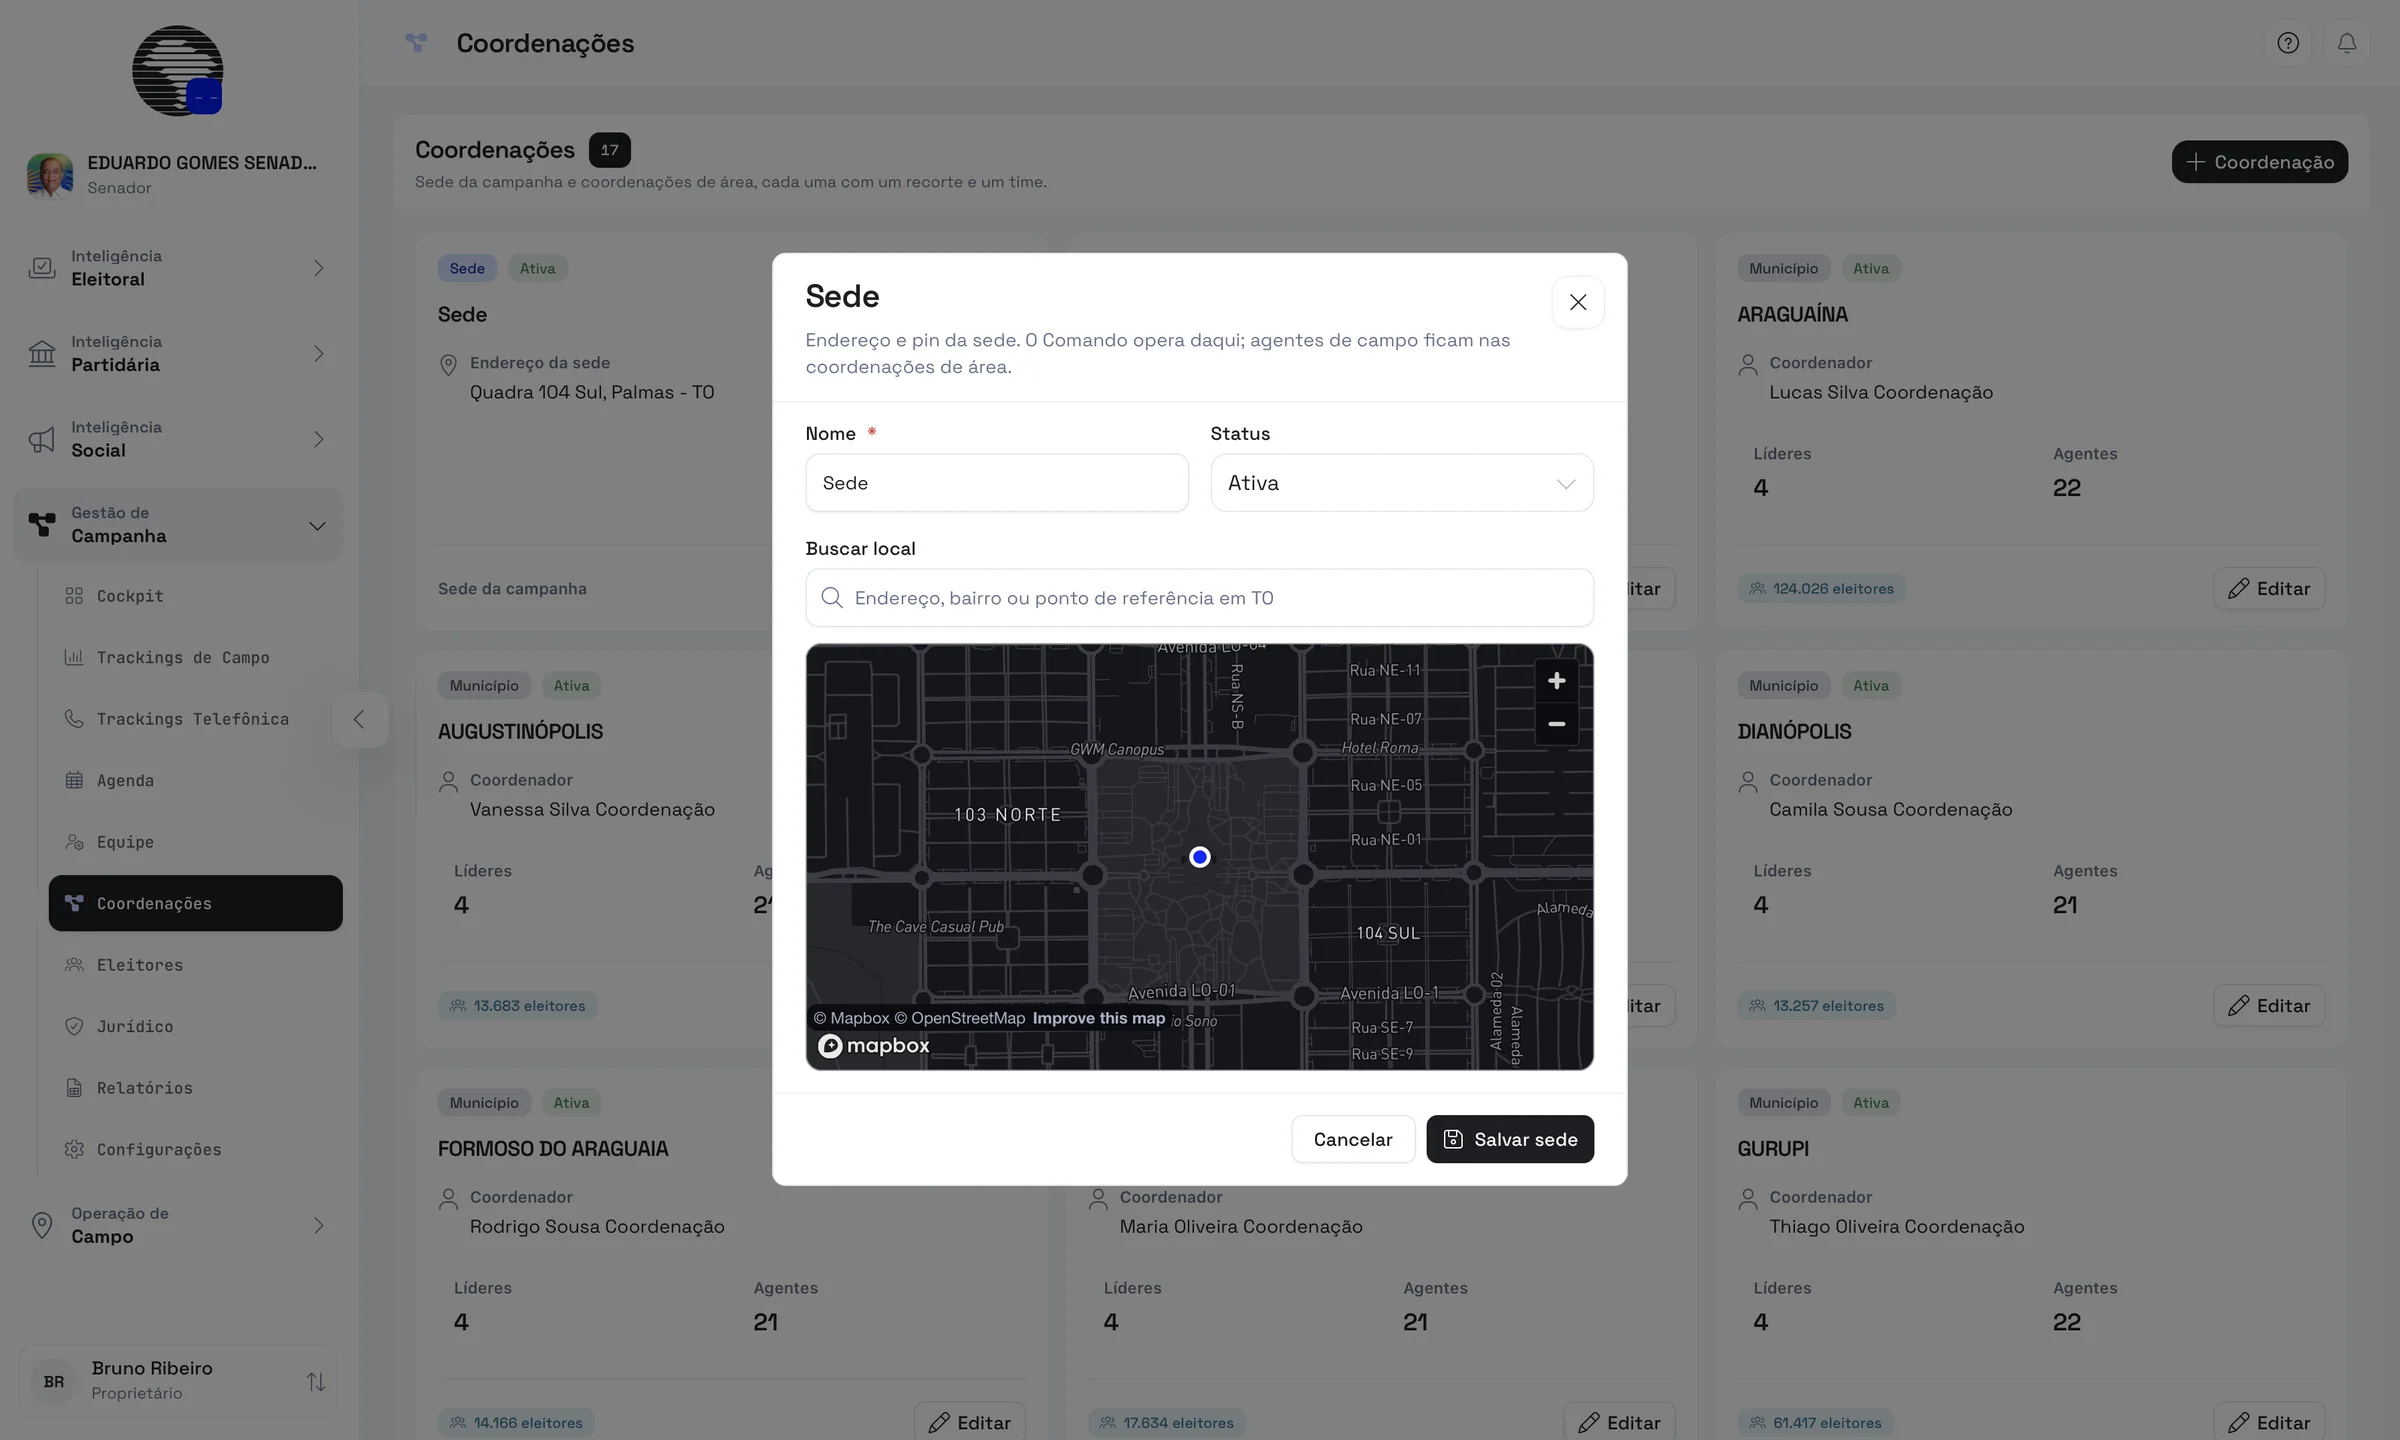Zoom out on the map
The height and width of the screenshot is (1440, 2400).
pos(1557,724)
